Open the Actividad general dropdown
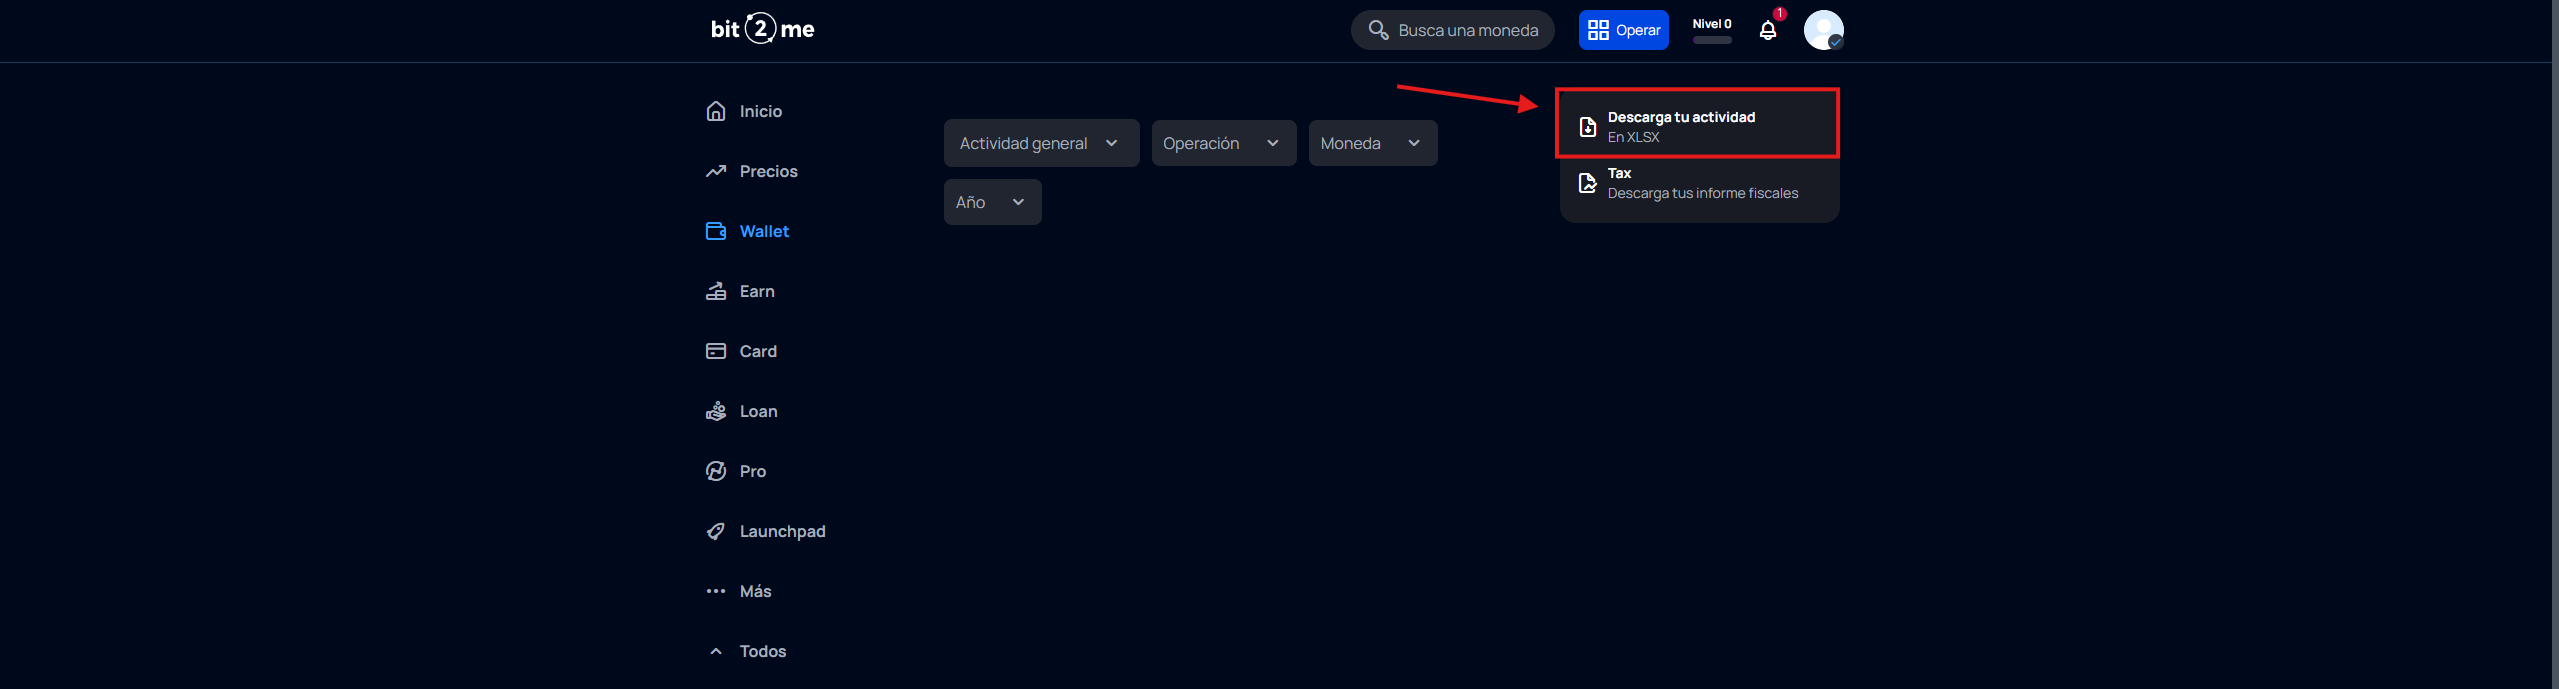Image resolution: width=2559 pixels, height=689 pixels. pos(1041,143)
